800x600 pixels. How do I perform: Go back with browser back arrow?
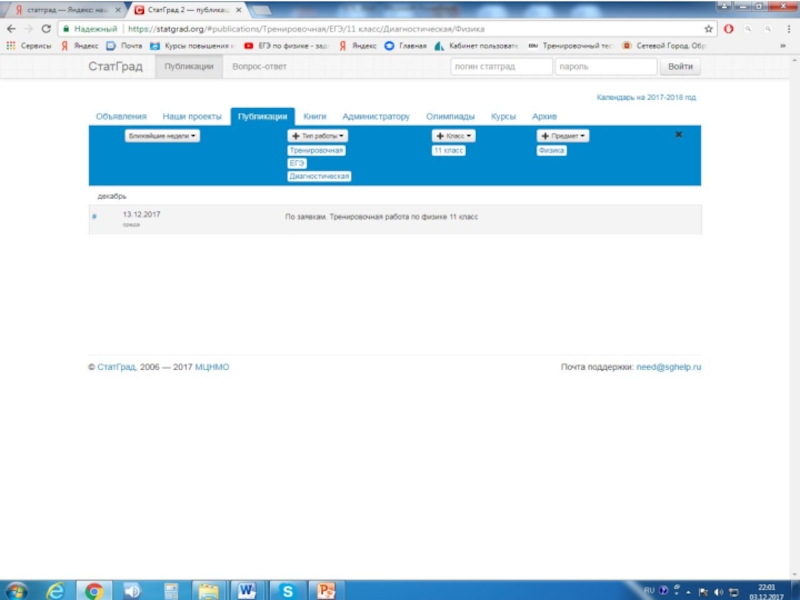pyautogui.click(x=11, y=29)
